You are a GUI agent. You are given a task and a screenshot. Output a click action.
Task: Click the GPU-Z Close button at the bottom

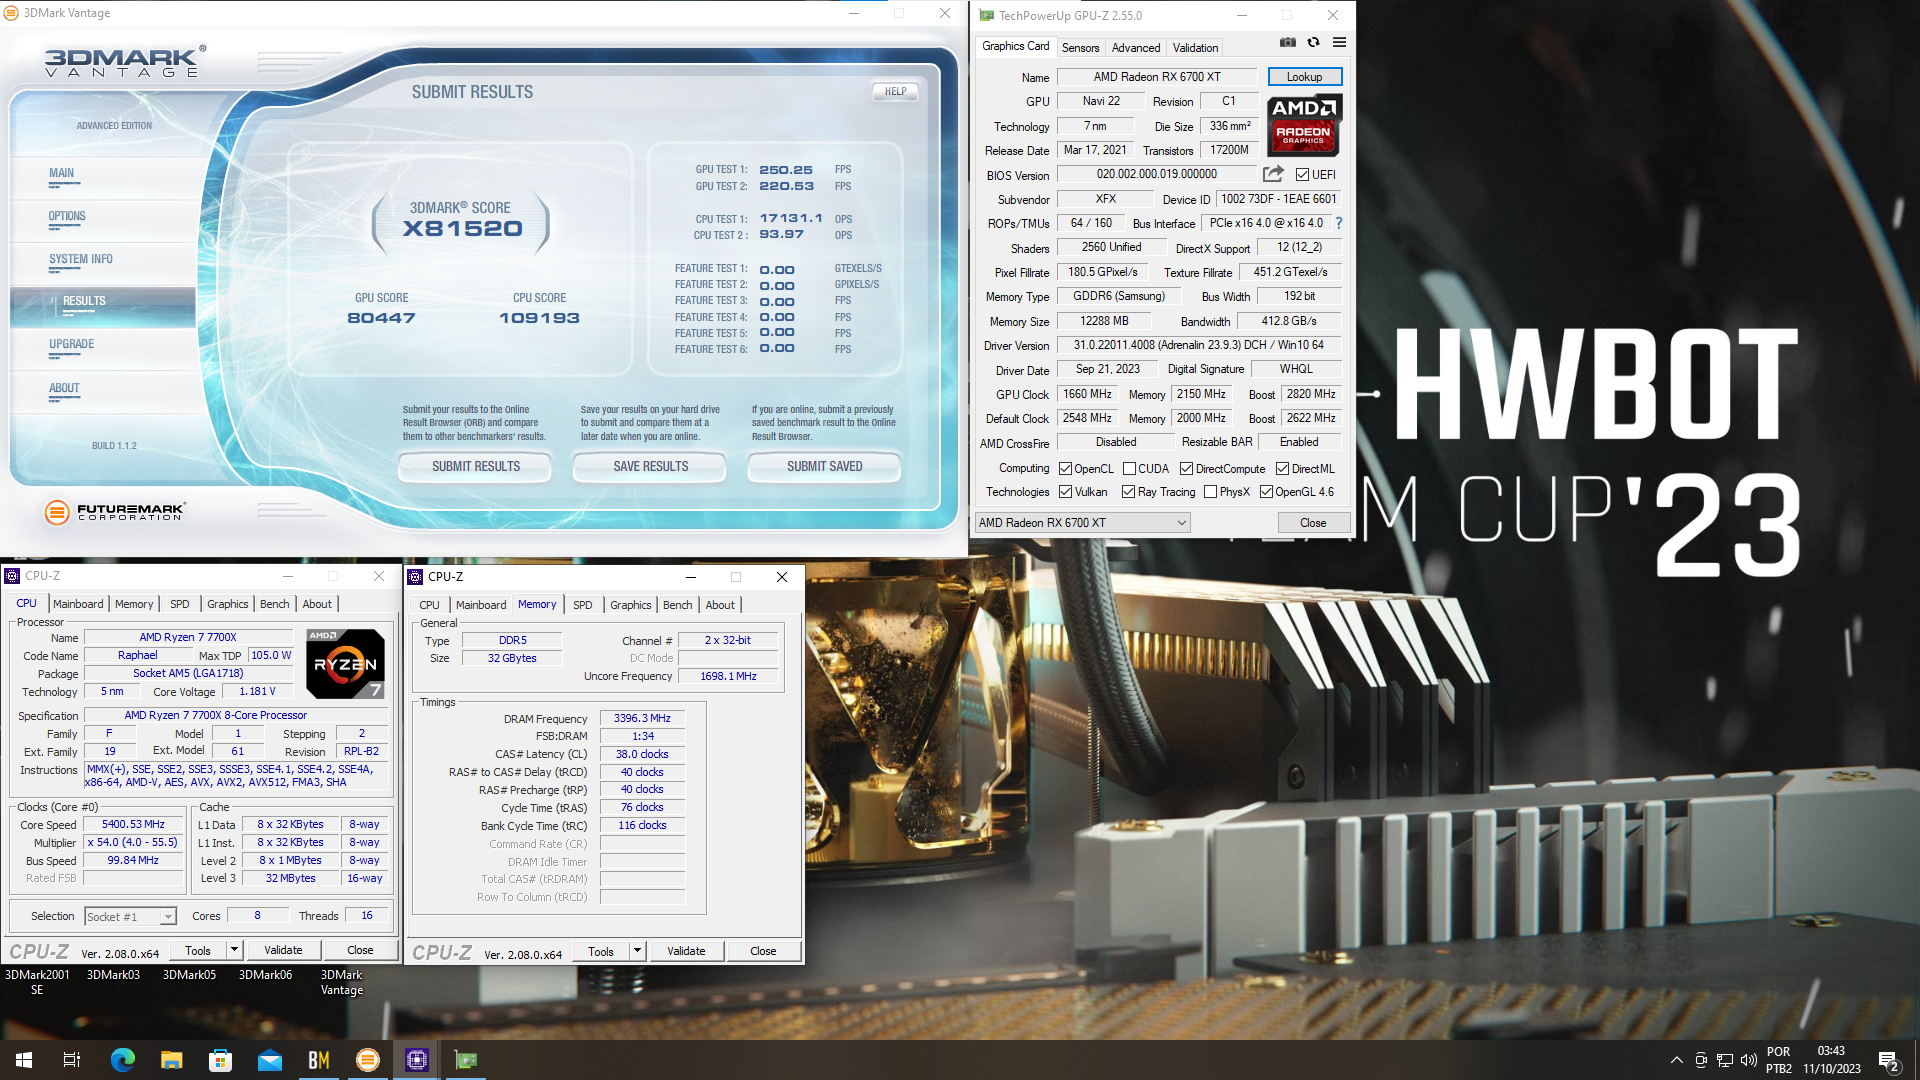click(x=1313, y=523)
